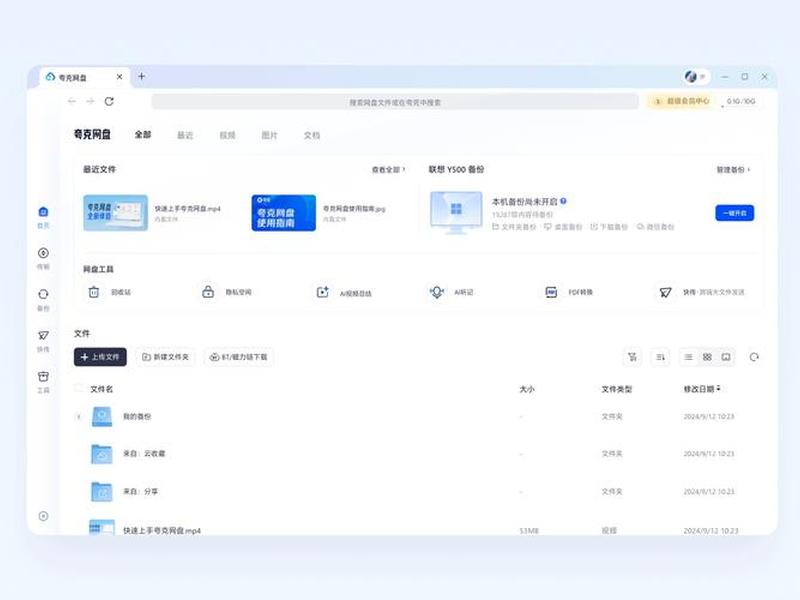Click the 文件类型 column header
The height and width of the screenshot is (600, 800).
coord(616,389)
